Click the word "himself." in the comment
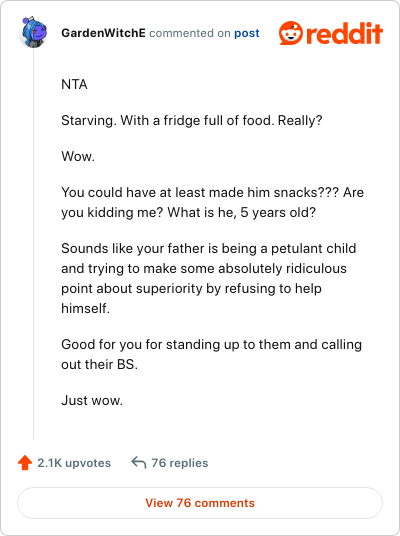Viewport: 400px width, 536px height. pyautogui.click(x=85, y=308)
